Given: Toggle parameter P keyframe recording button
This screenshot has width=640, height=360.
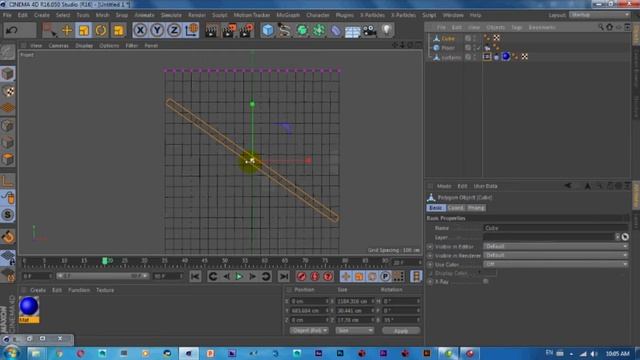Looking at the screenshot, I should coord(385,276).
